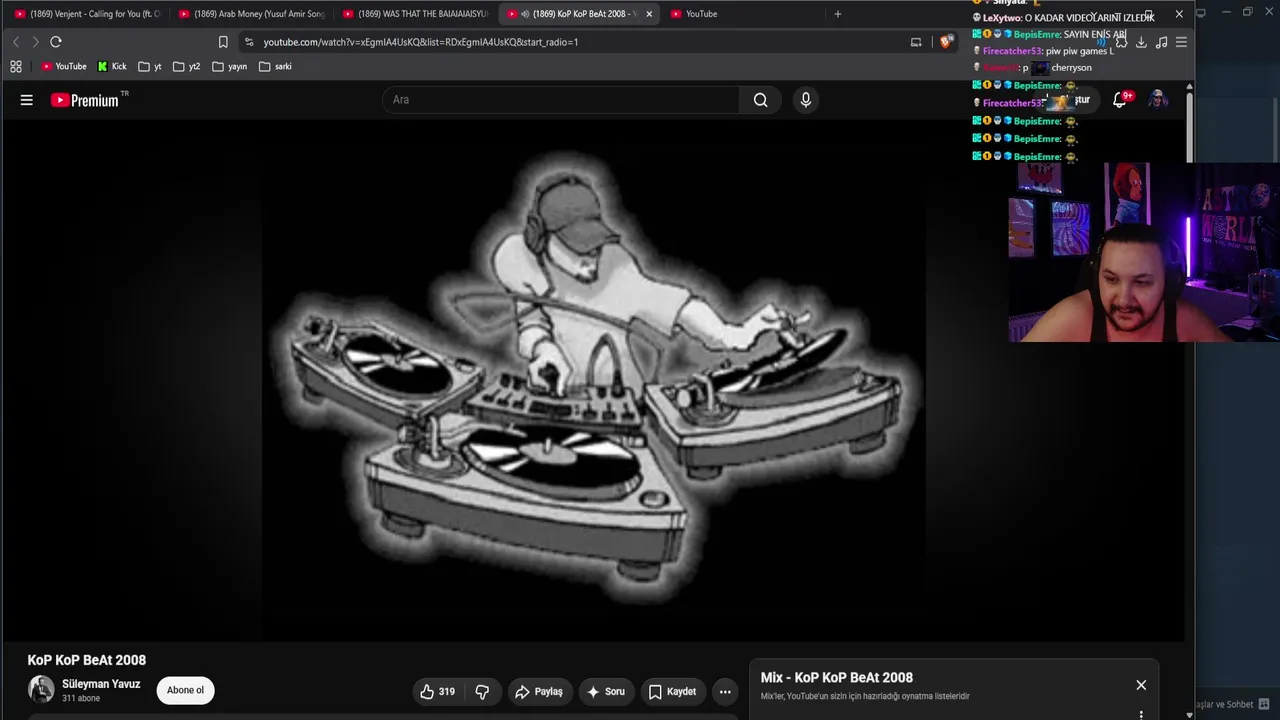Bookmark this page in the address bar

tap(223, 42)
